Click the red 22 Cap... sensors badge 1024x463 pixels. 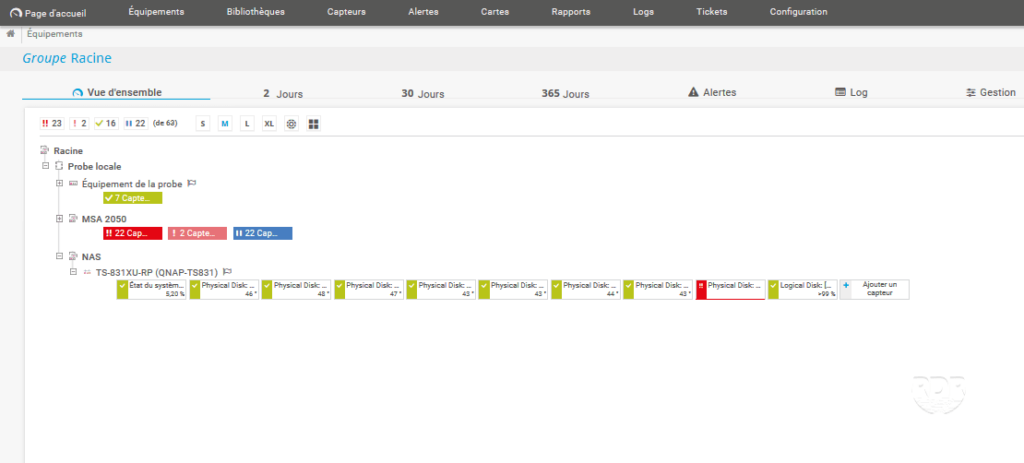[132, 233]
